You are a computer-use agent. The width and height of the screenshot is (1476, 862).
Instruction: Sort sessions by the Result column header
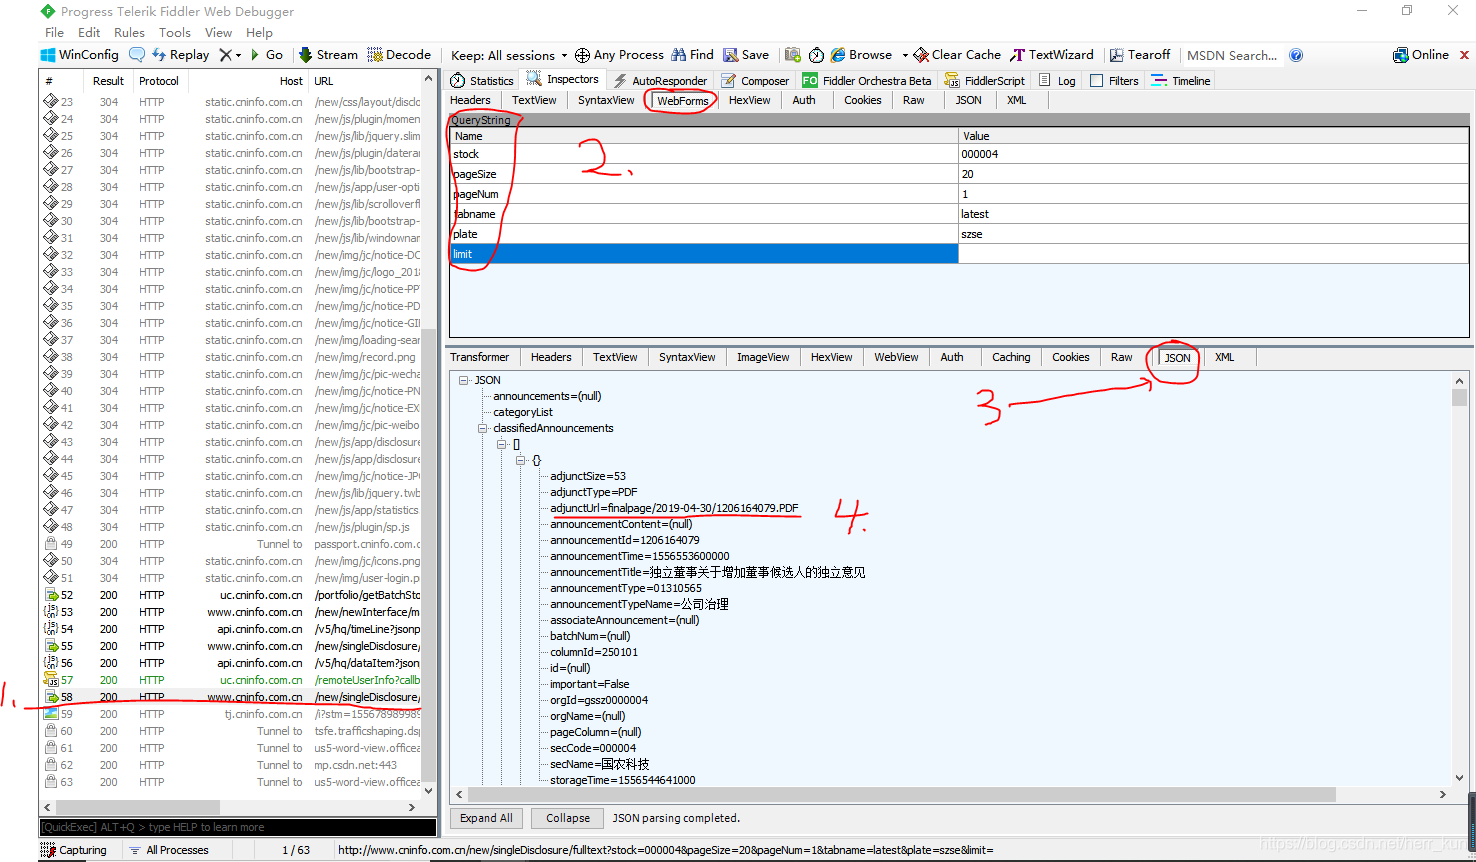[108, 81]
